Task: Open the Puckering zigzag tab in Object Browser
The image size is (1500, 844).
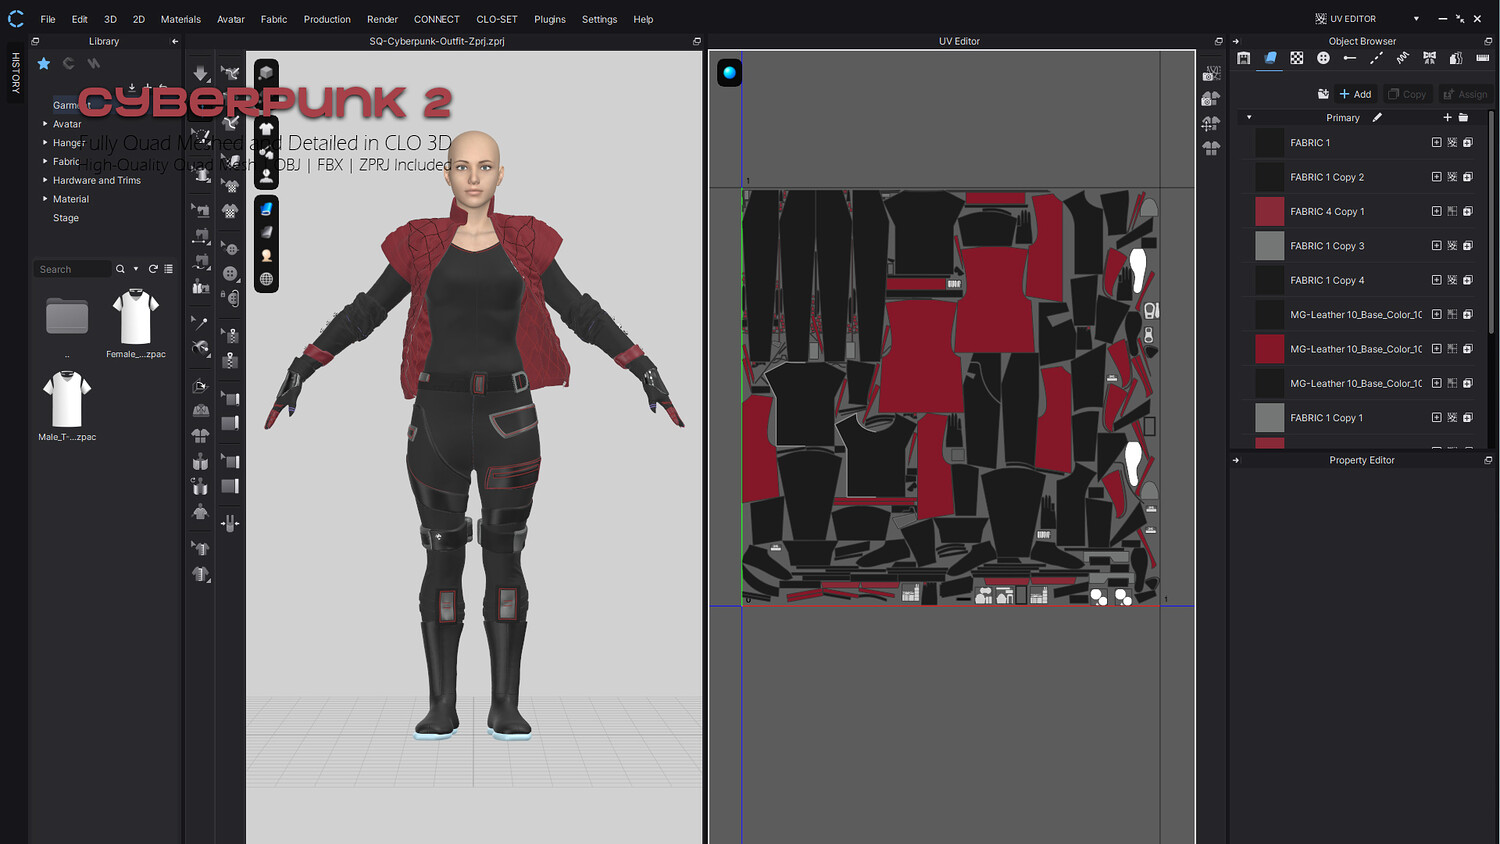Action: pyautogui.click(x=1403, y=58)
